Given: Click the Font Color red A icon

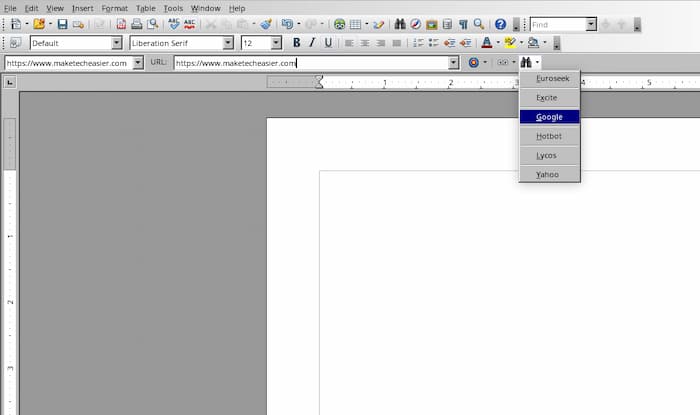Looking at the screenshot, I should pos(485,43).
